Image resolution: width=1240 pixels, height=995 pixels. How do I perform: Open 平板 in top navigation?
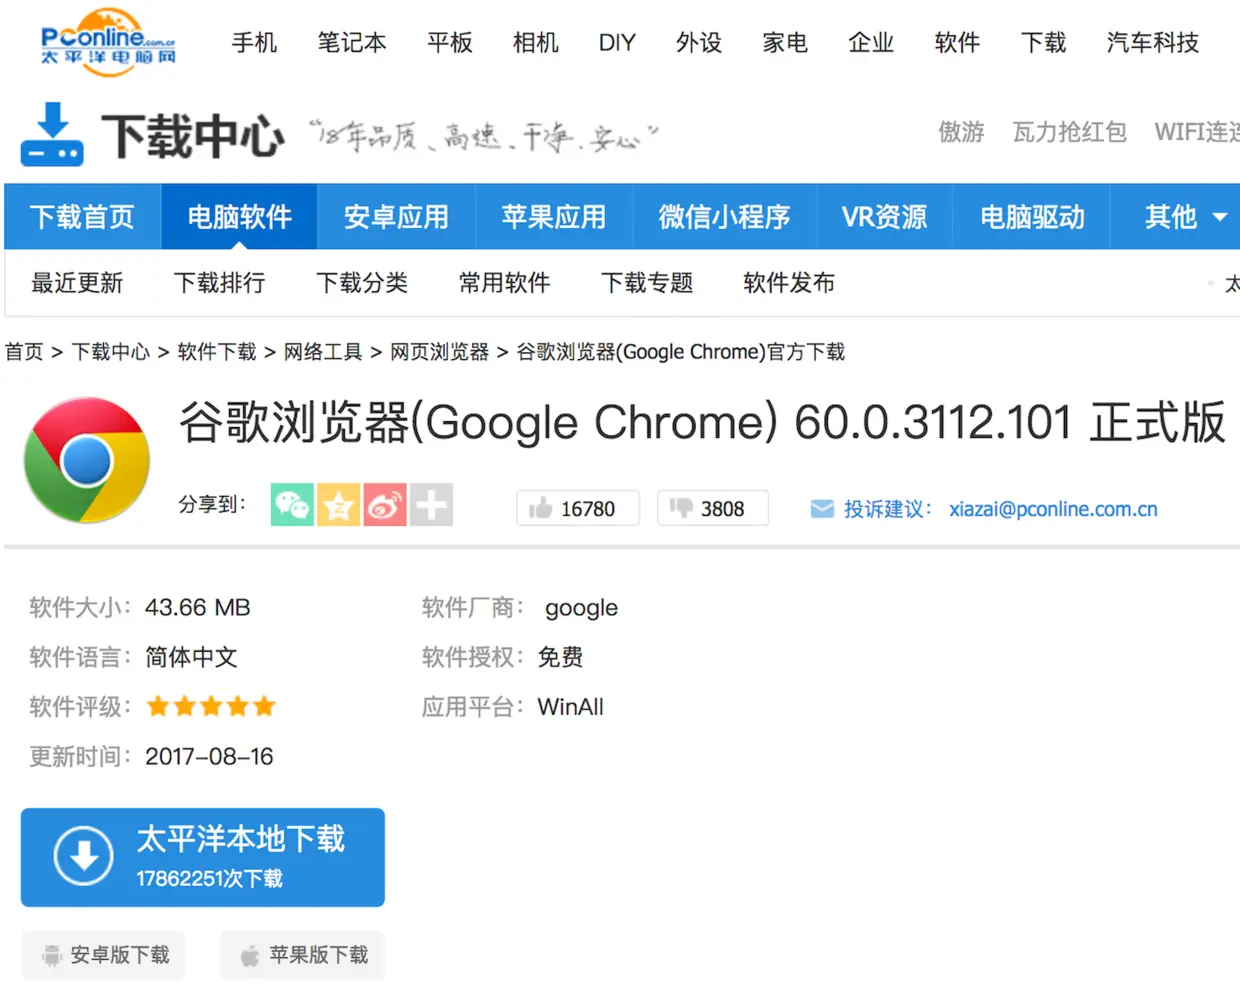[450, 43]
